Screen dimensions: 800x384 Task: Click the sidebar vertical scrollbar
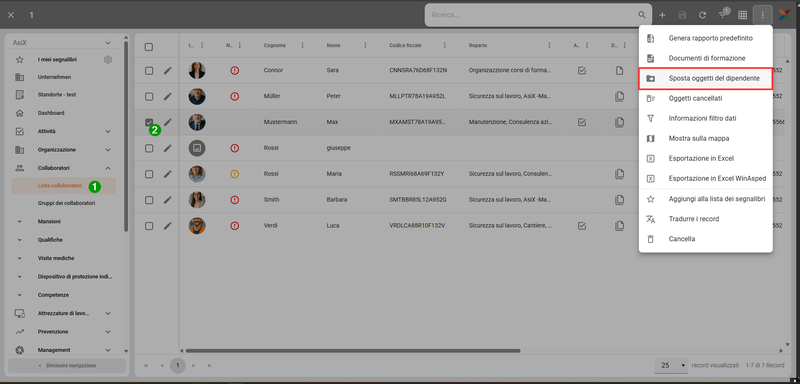(126, 137)
